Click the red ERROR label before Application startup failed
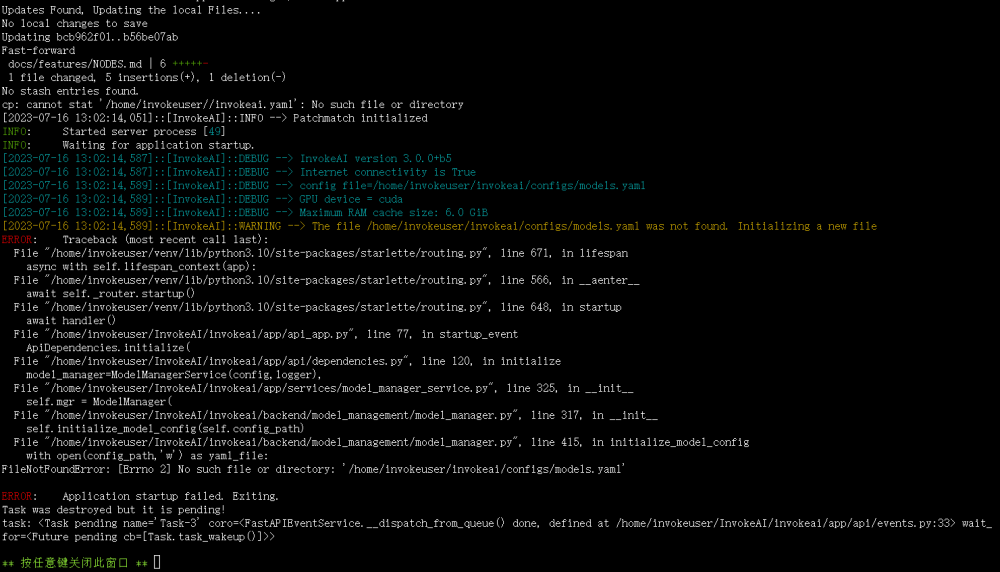 click(x=17, y=496)
